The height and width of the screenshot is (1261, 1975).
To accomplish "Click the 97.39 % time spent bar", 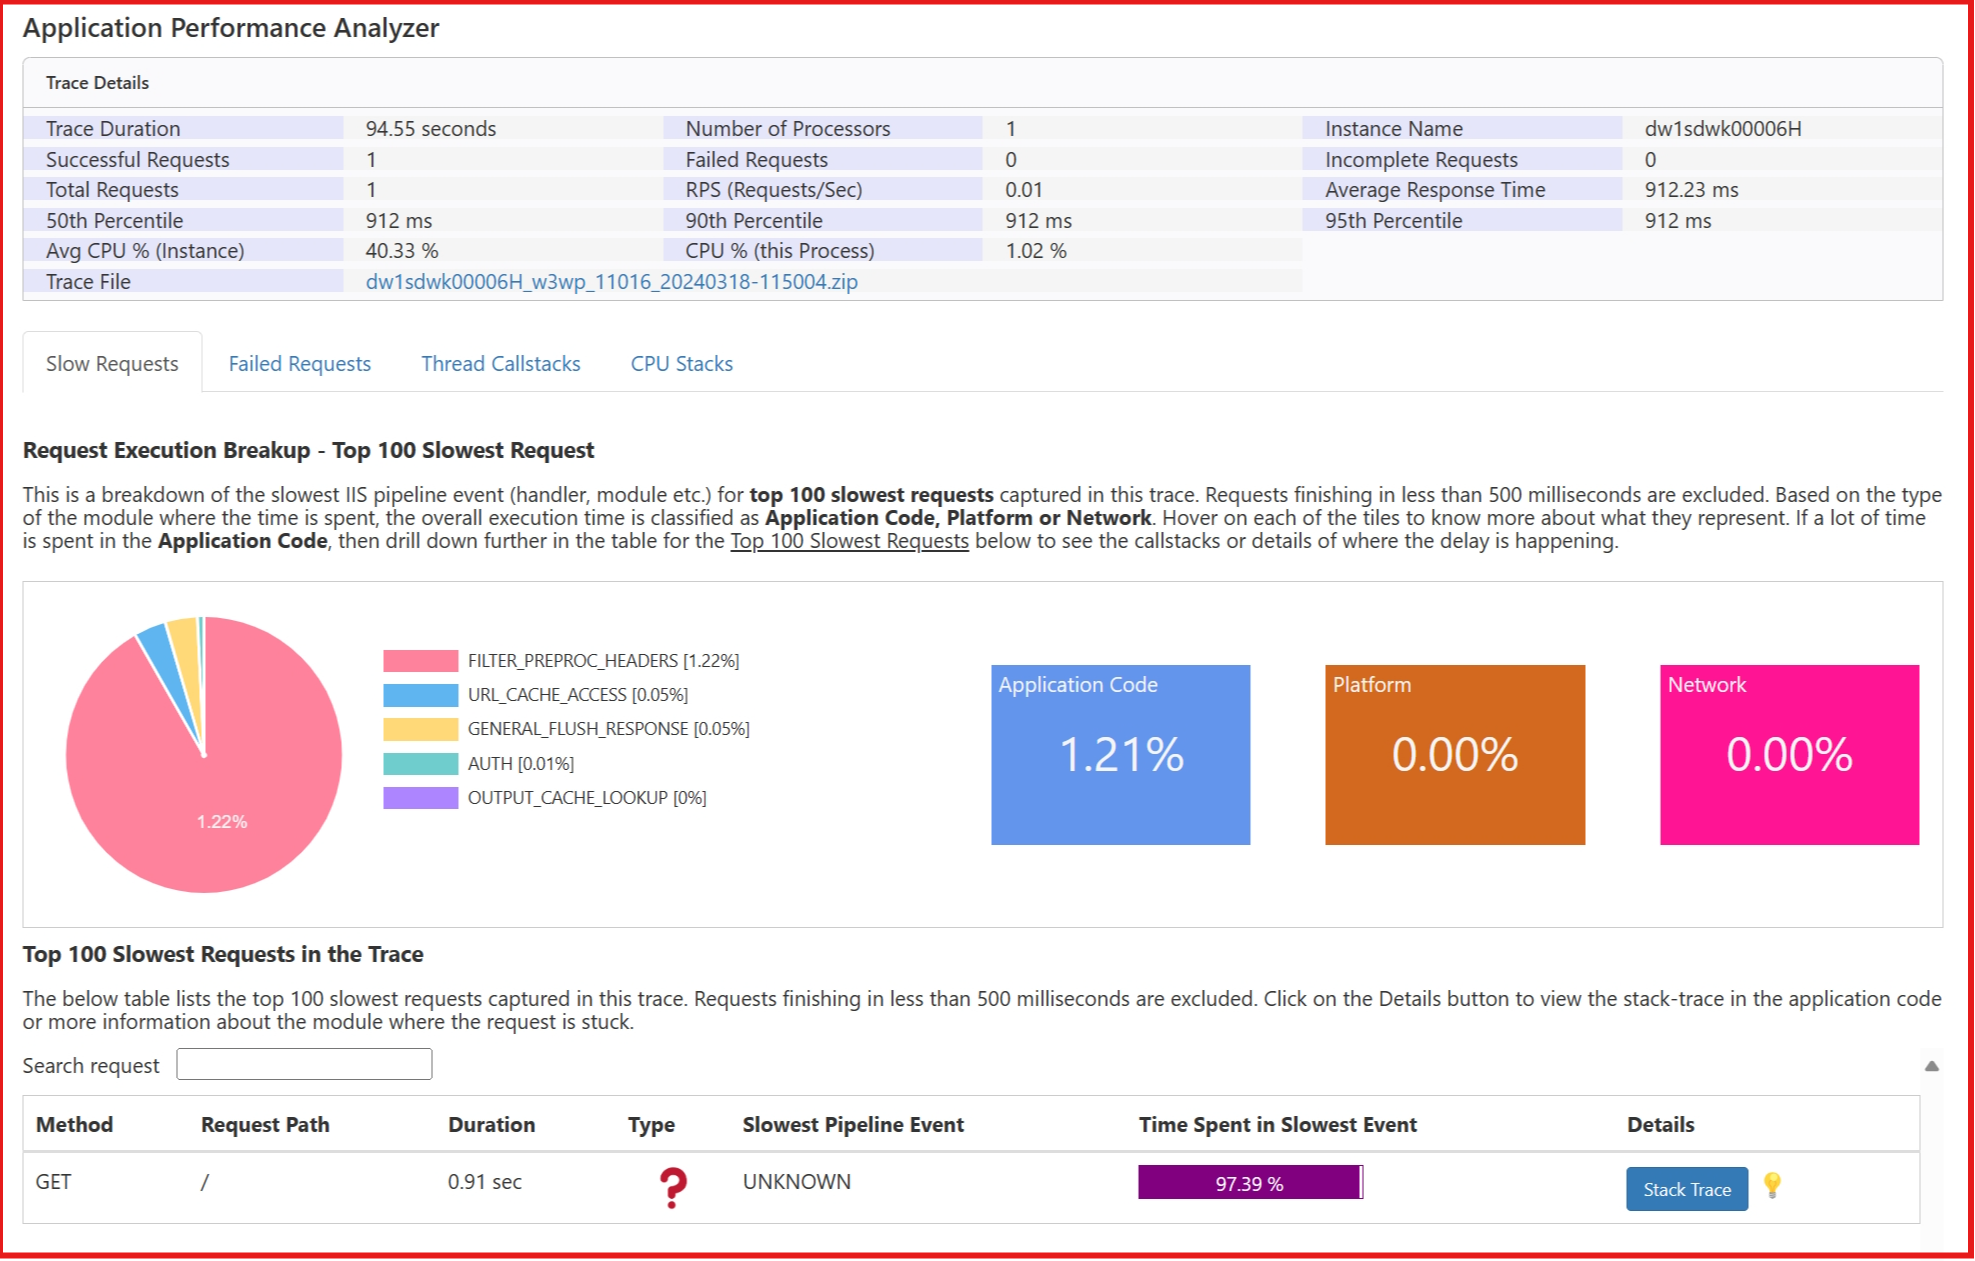I will tap(1249, 1183).
